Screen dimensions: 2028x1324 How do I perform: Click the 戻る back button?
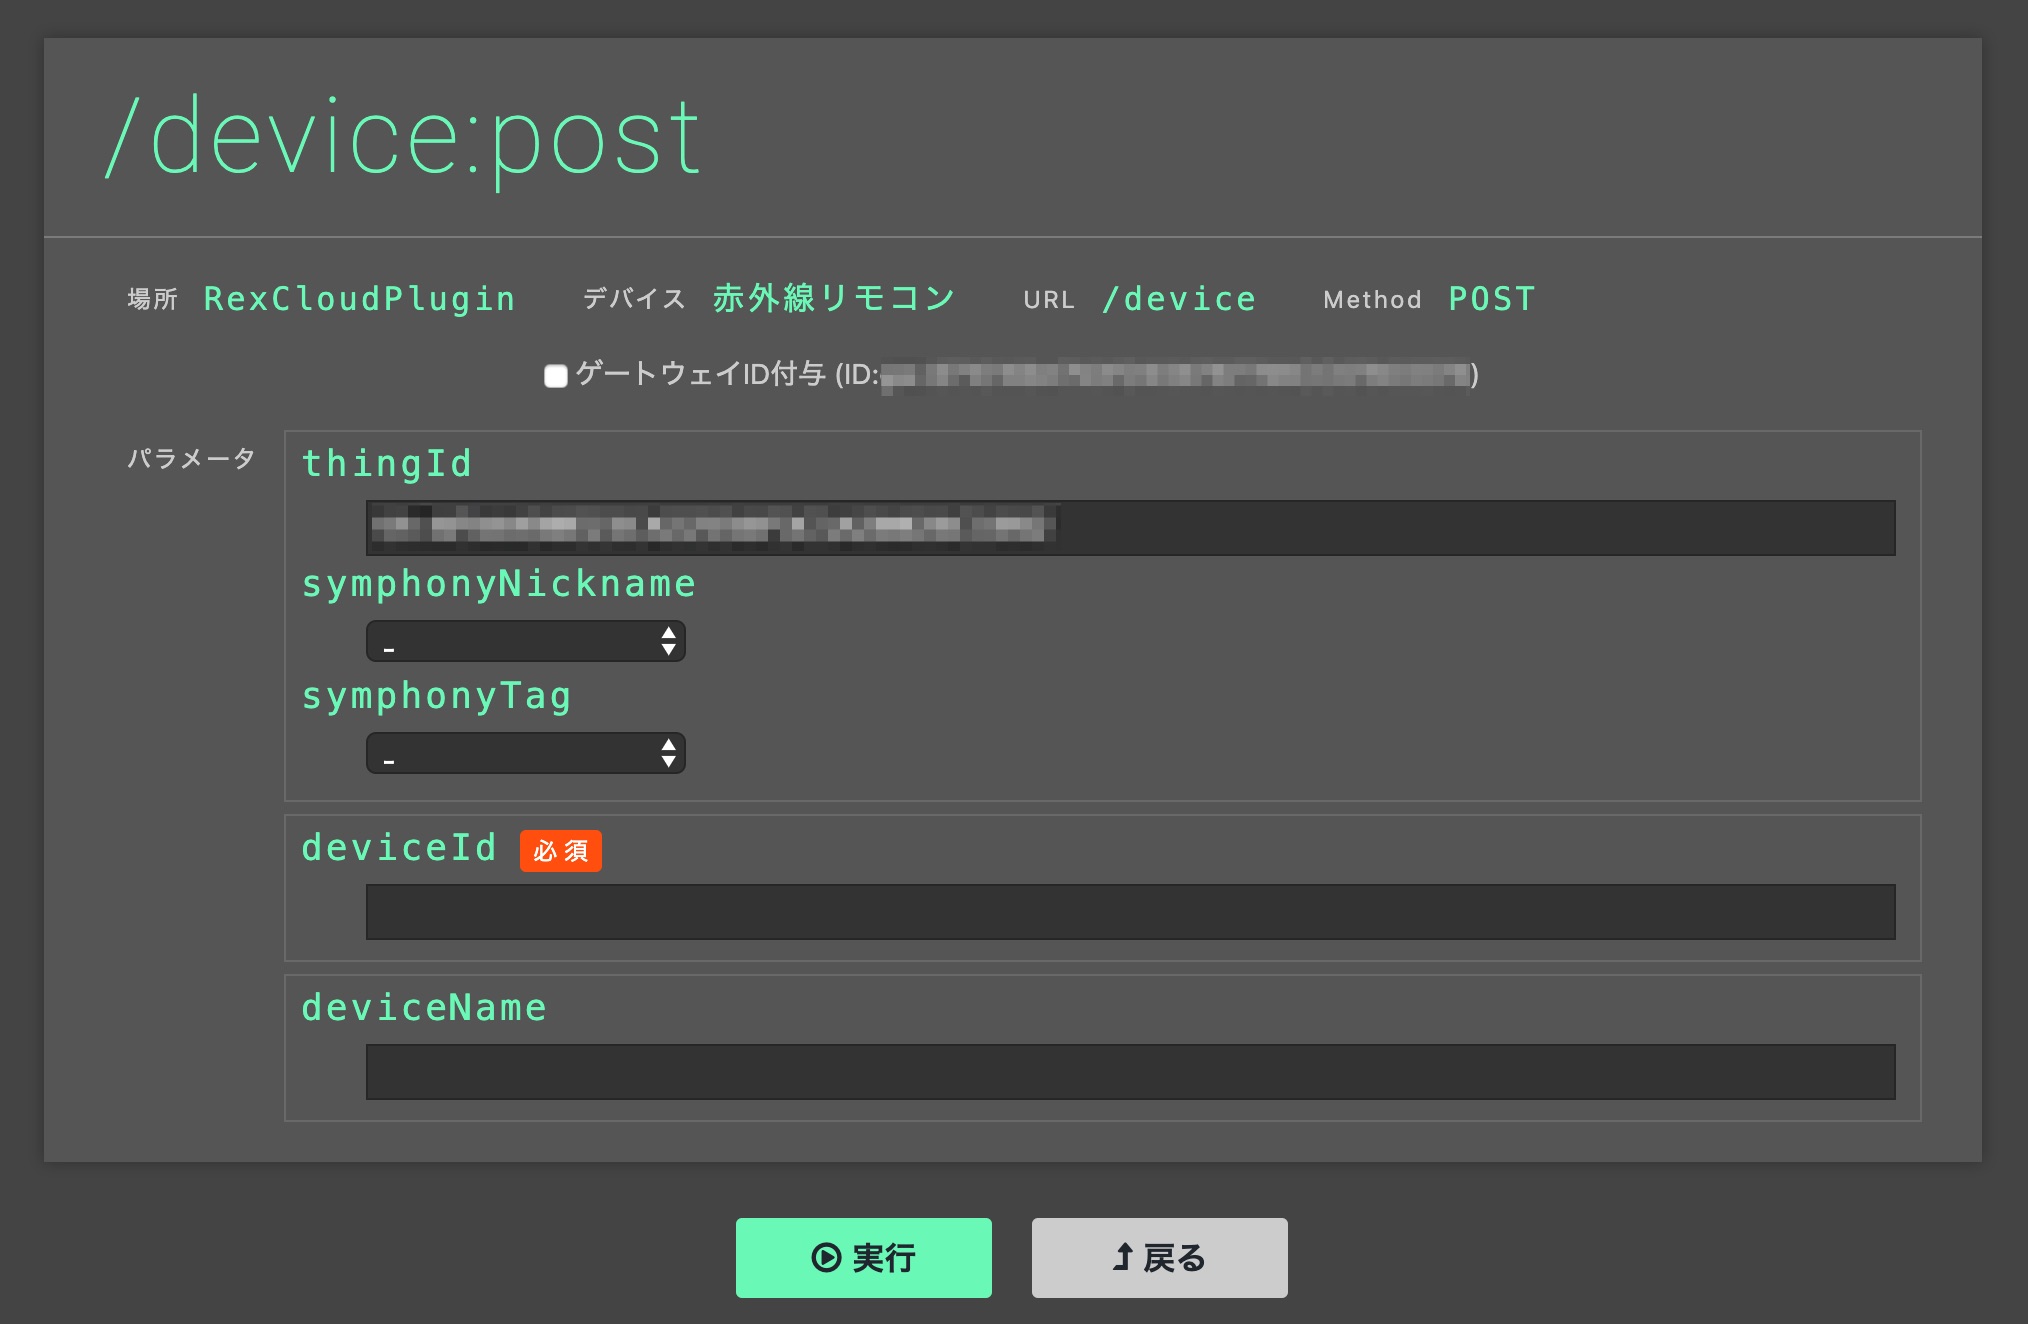pyautogui.click(x=1159, y=1257)
